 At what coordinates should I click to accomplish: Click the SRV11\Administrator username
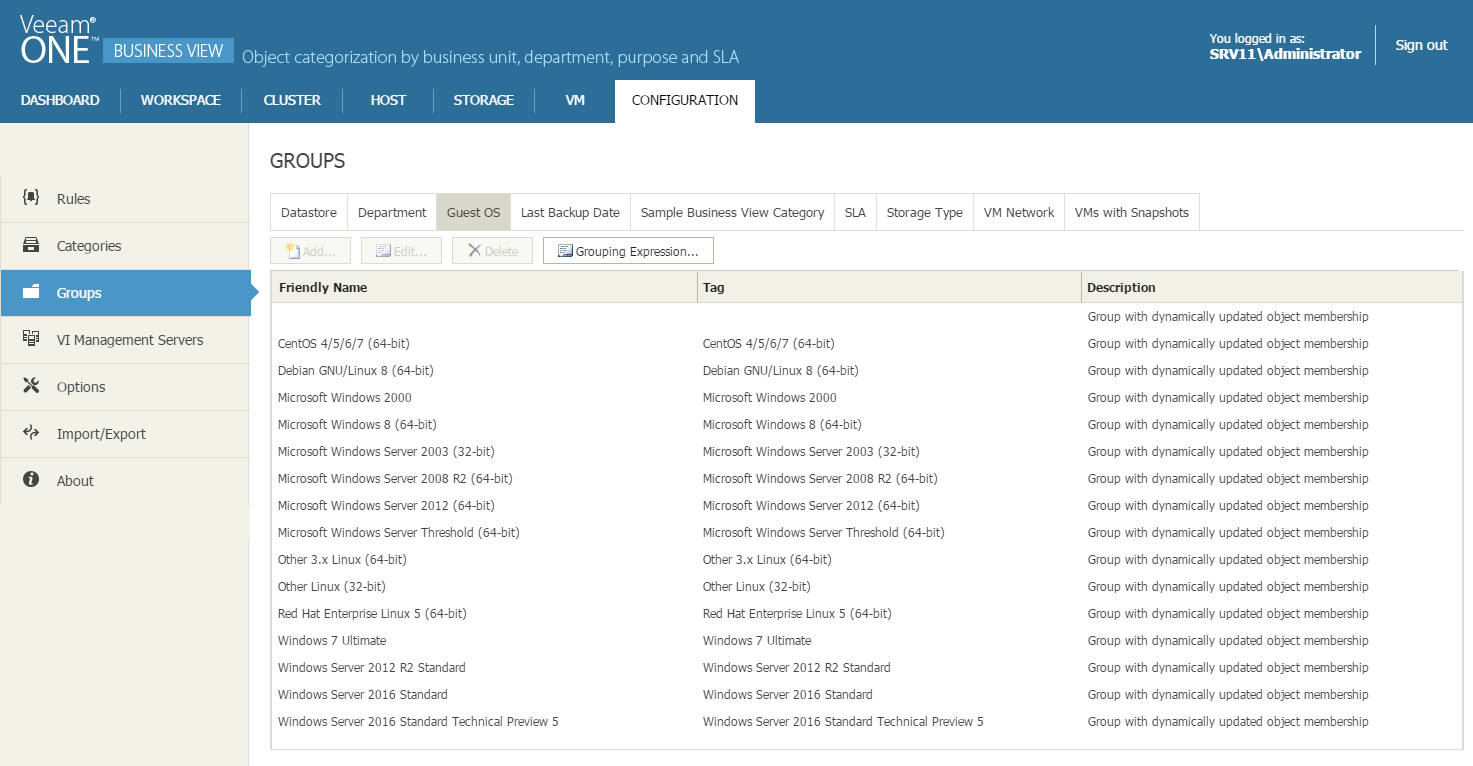point(1285,54)
